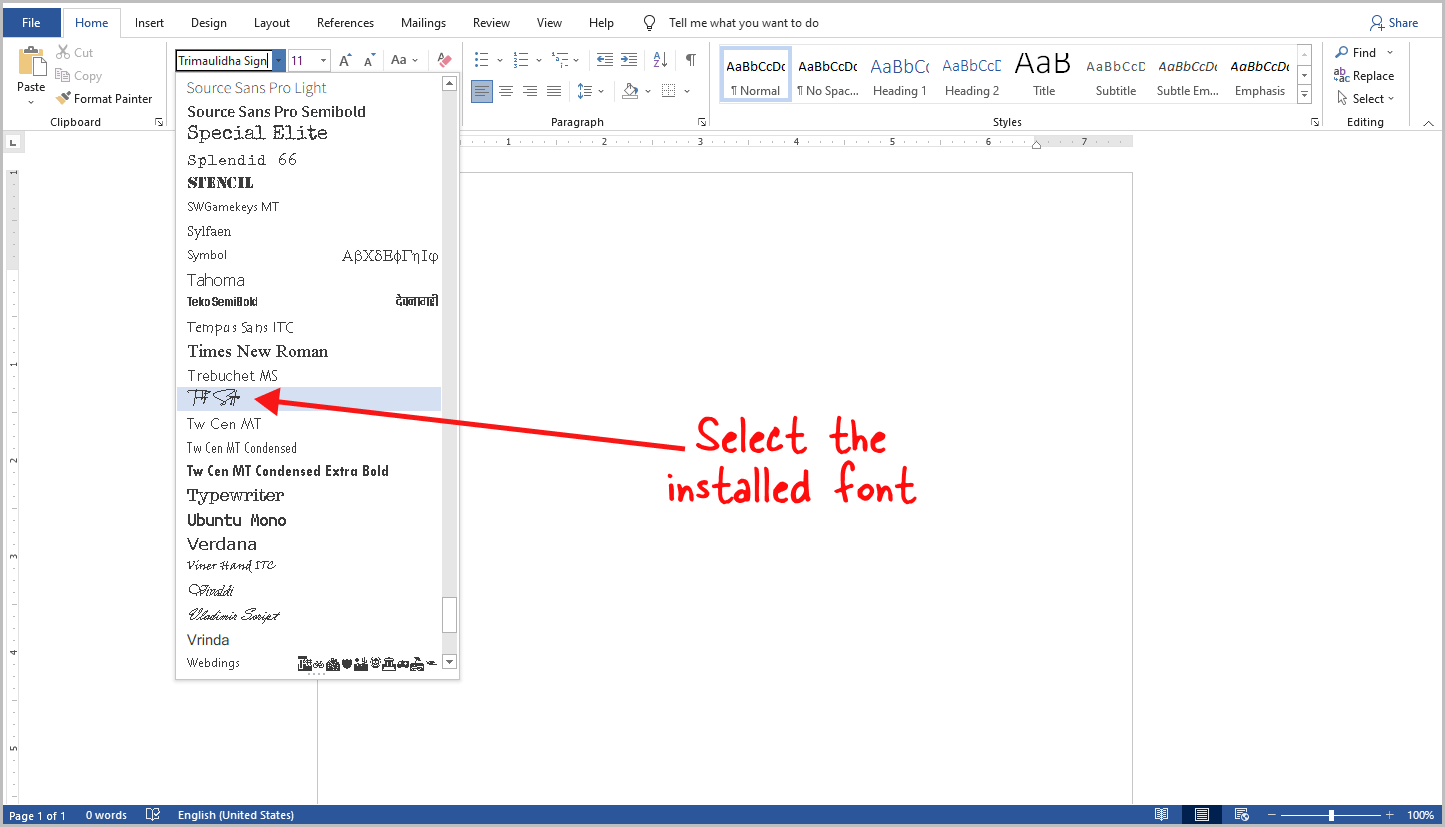Click the Sort icon in Paragraph group
1445x827 pixels.
coord(659,60)
